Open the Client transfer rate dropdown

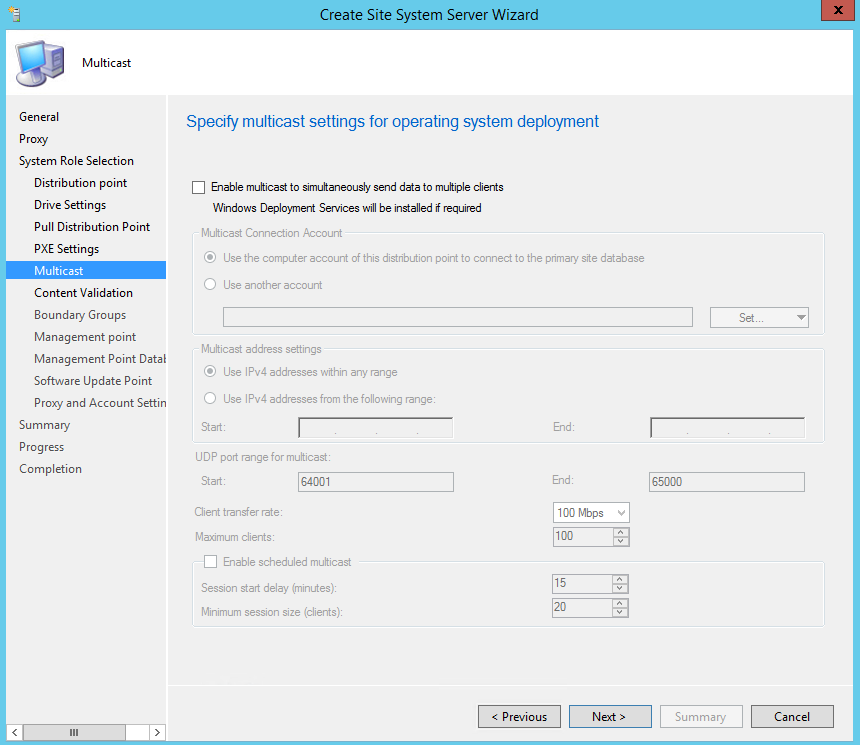(x=591, y=512)
